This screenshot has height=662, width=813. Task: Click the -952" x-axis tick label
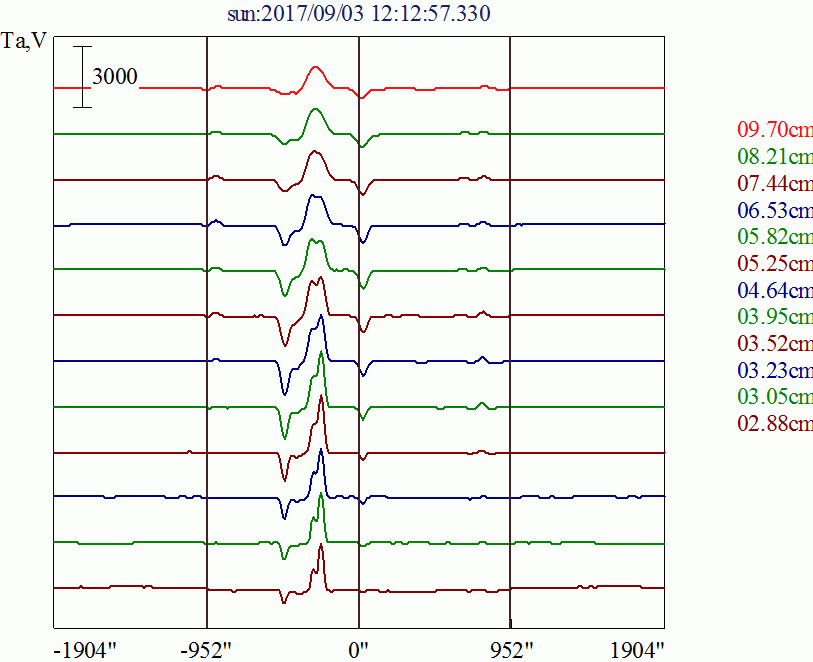pyautogui.click(x=205, y=650)
